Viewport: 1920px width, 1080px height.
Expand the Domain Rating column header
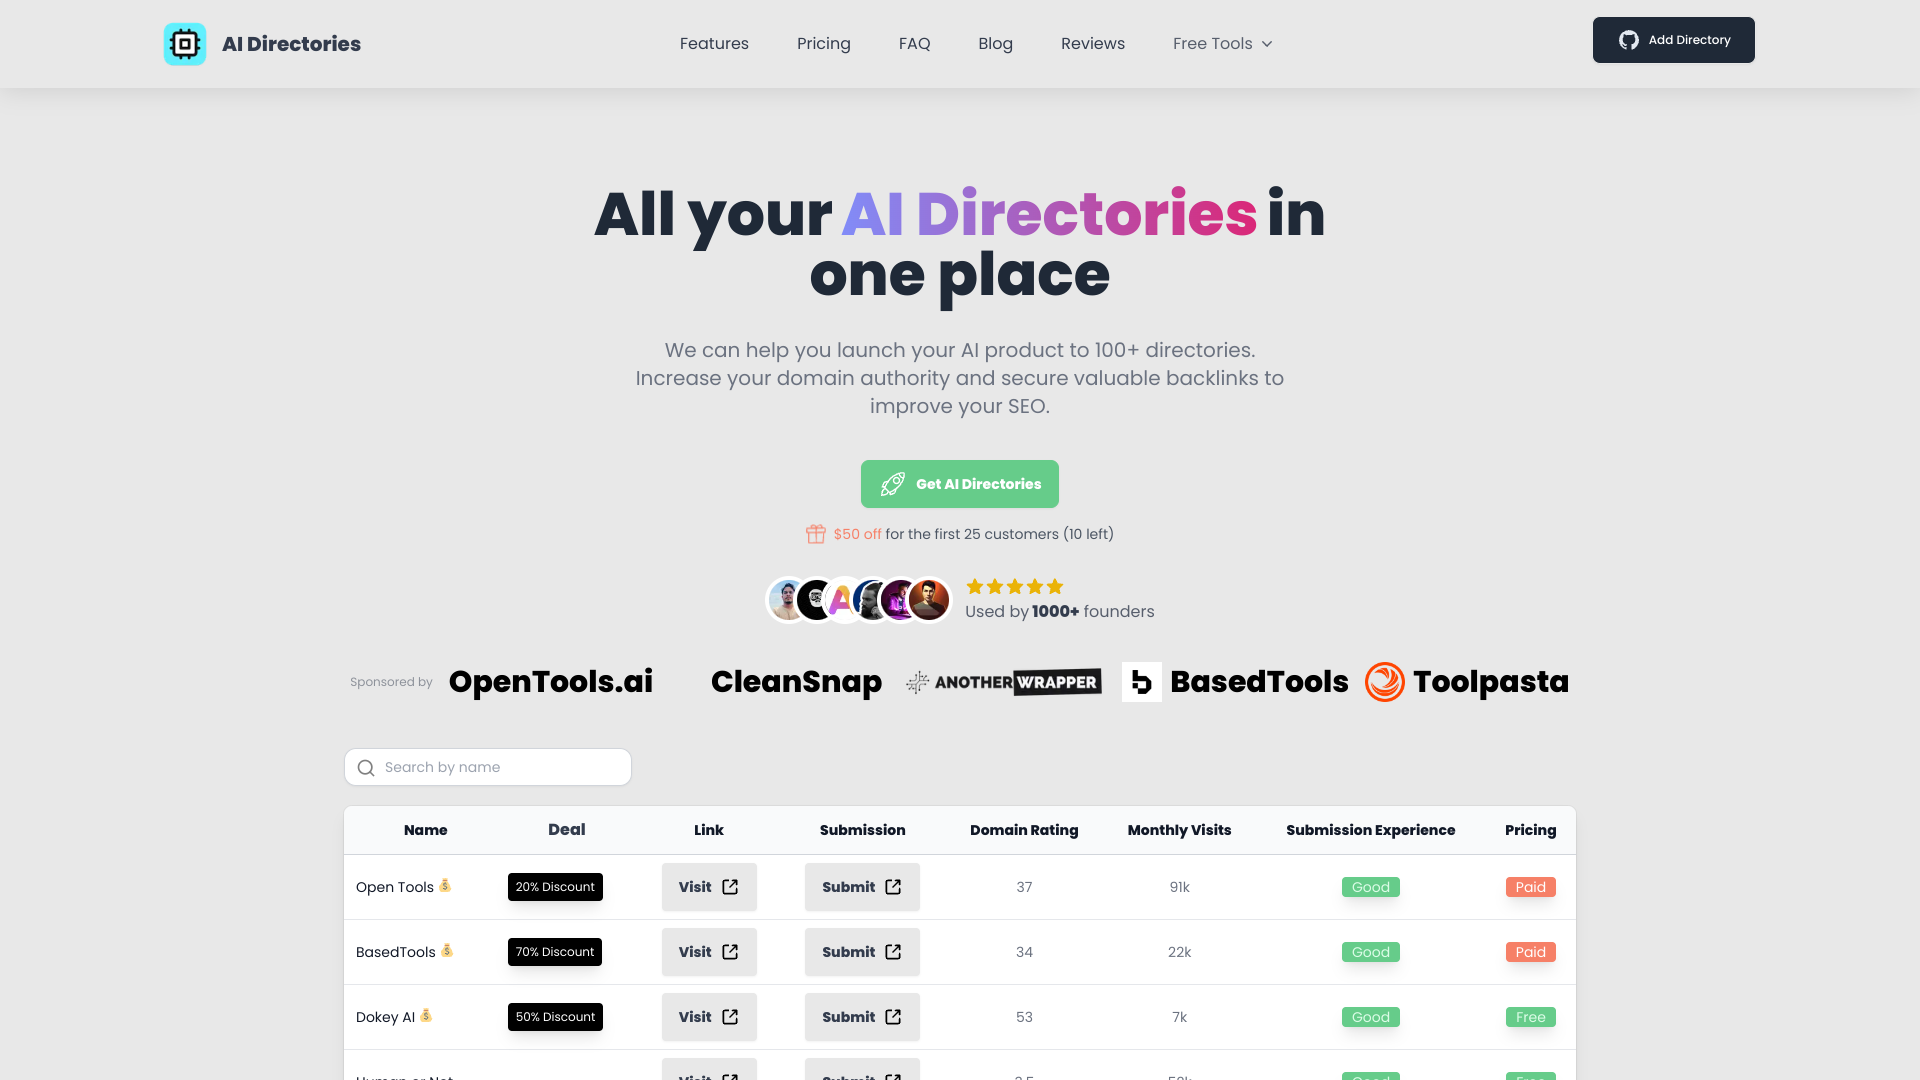point(1023,829)
